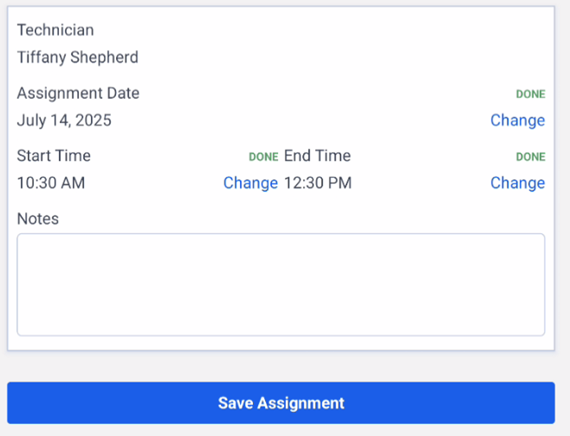The image size is (570, 436).
Task: Click the End Time label
Action: [x=317, y=156]
